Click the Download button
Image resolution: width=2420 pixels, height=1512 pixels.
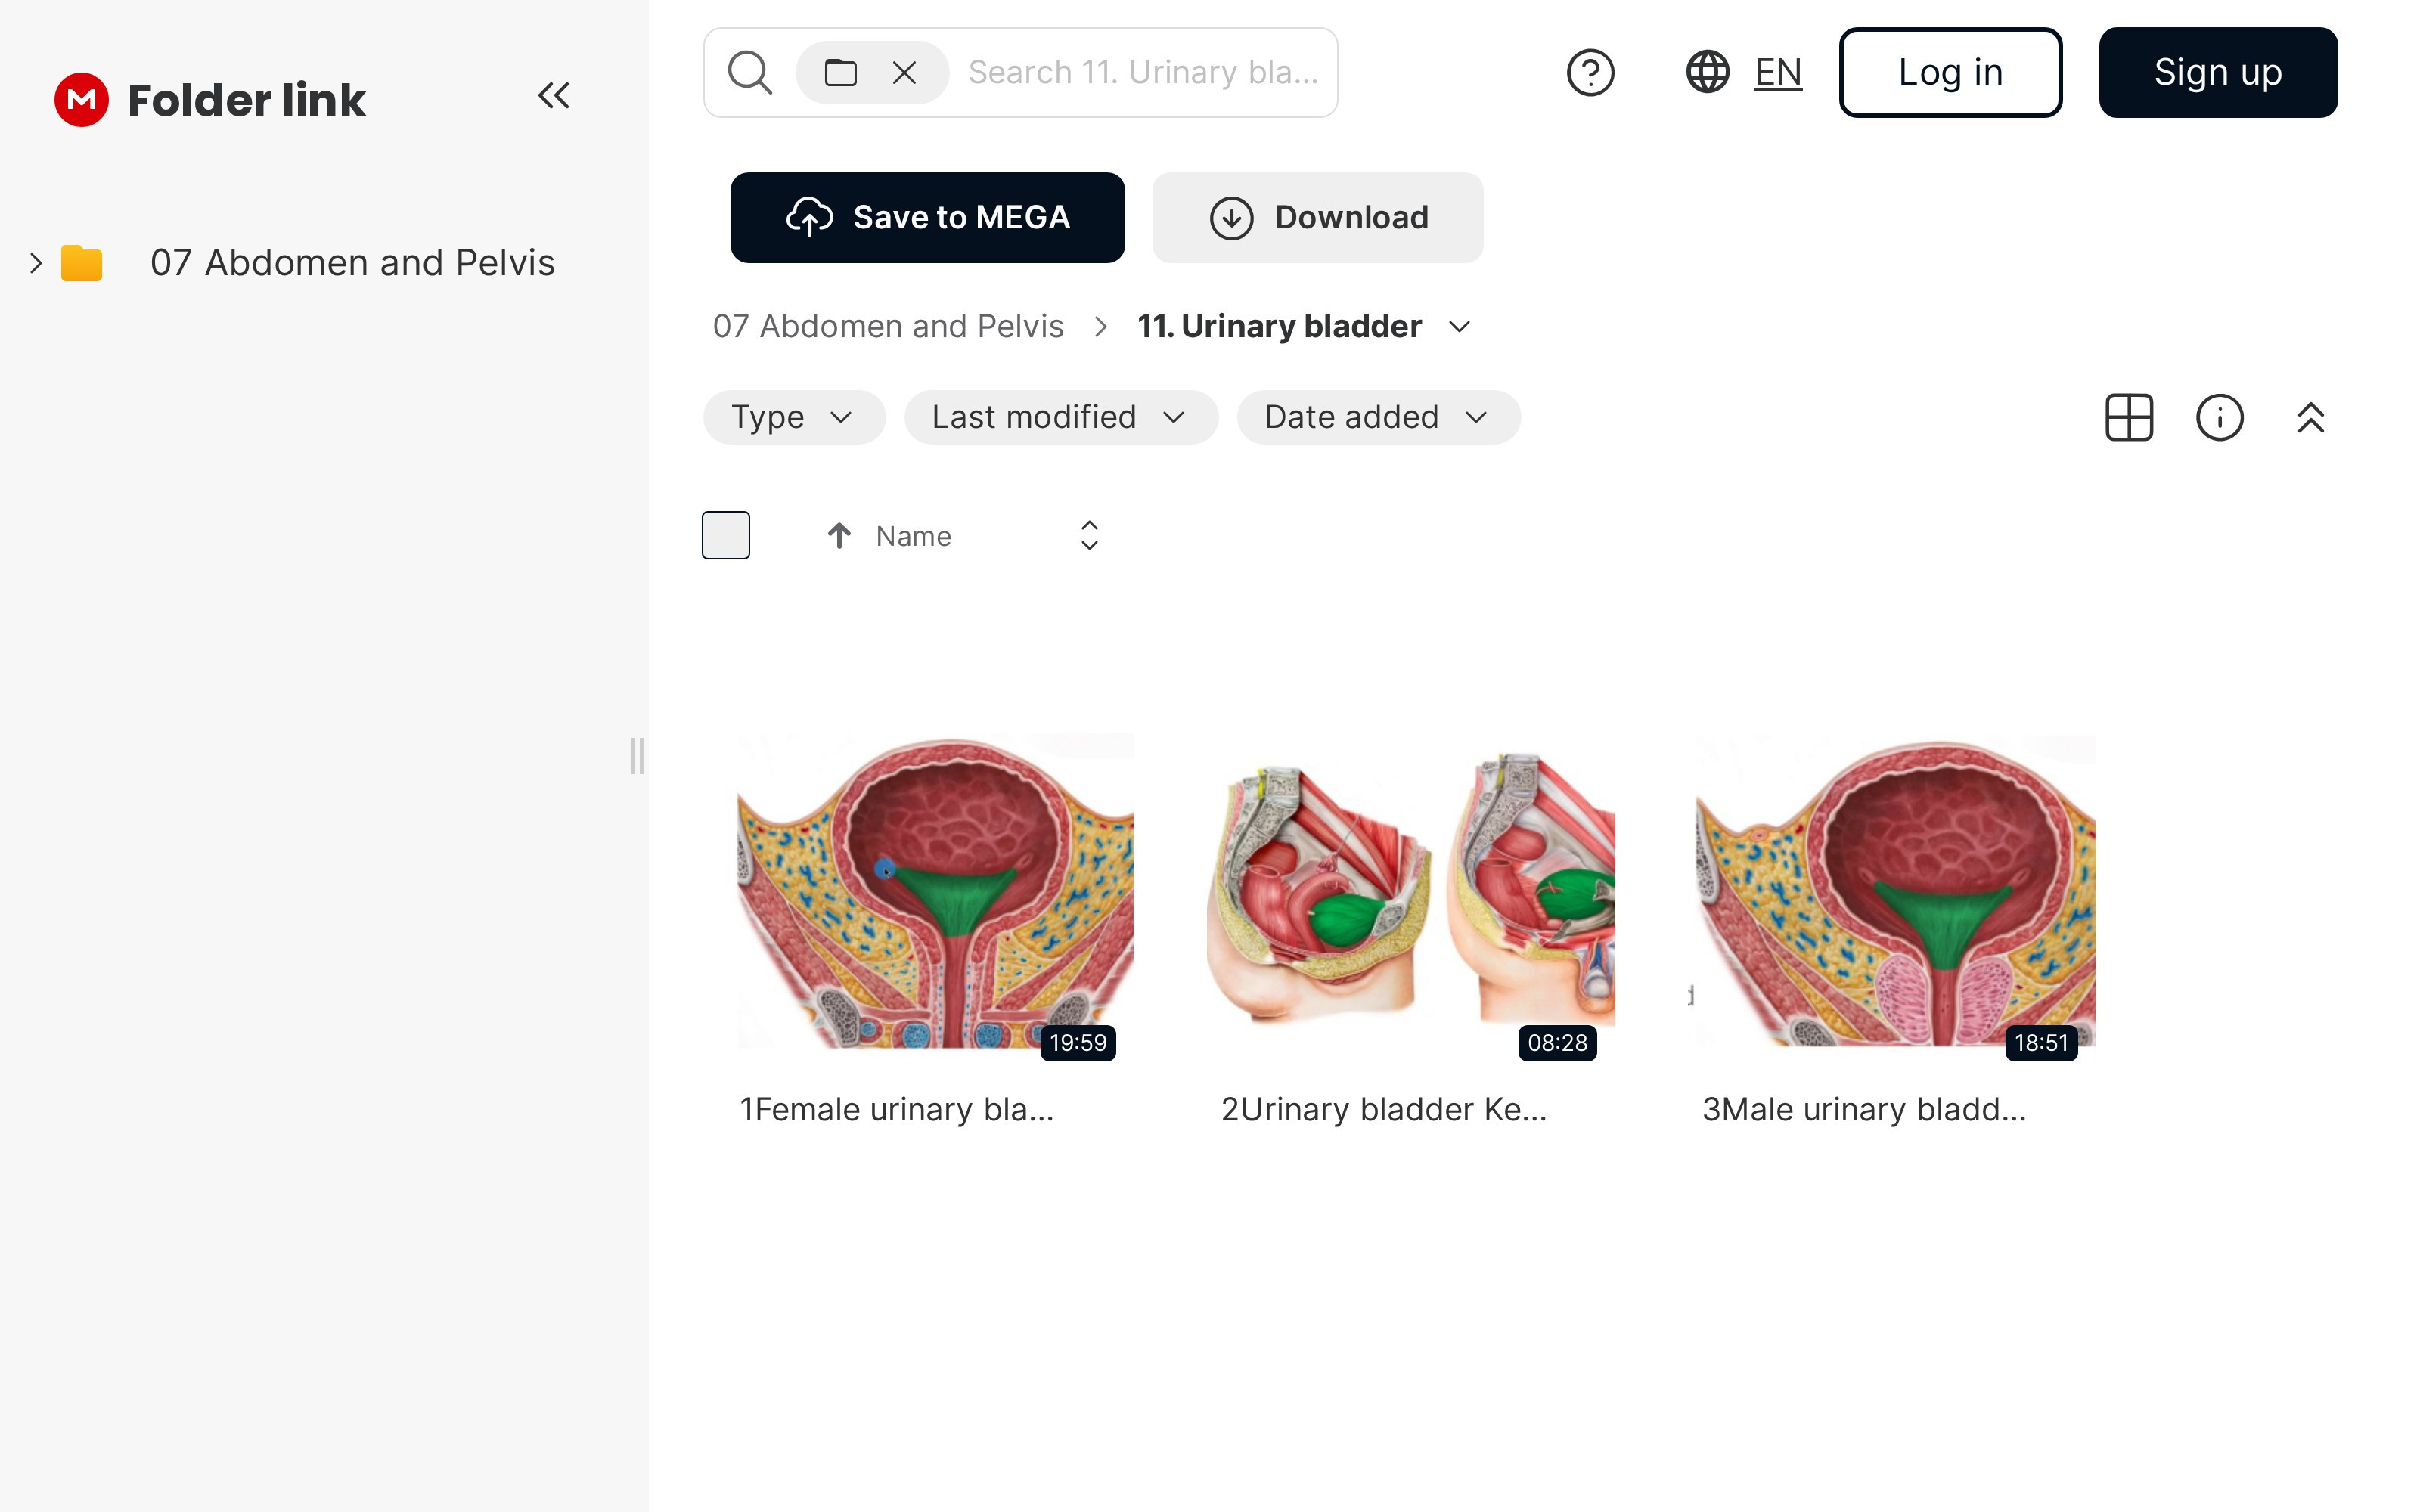1317,217
